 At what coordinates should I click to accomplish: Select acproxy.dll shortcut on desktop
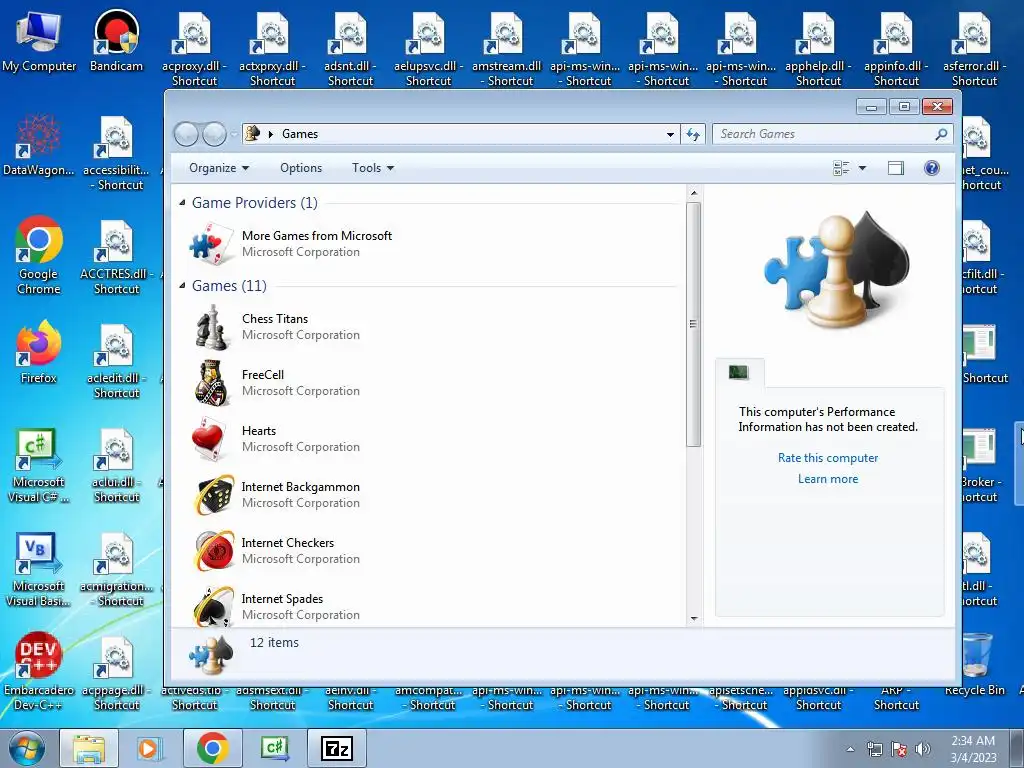195,49
